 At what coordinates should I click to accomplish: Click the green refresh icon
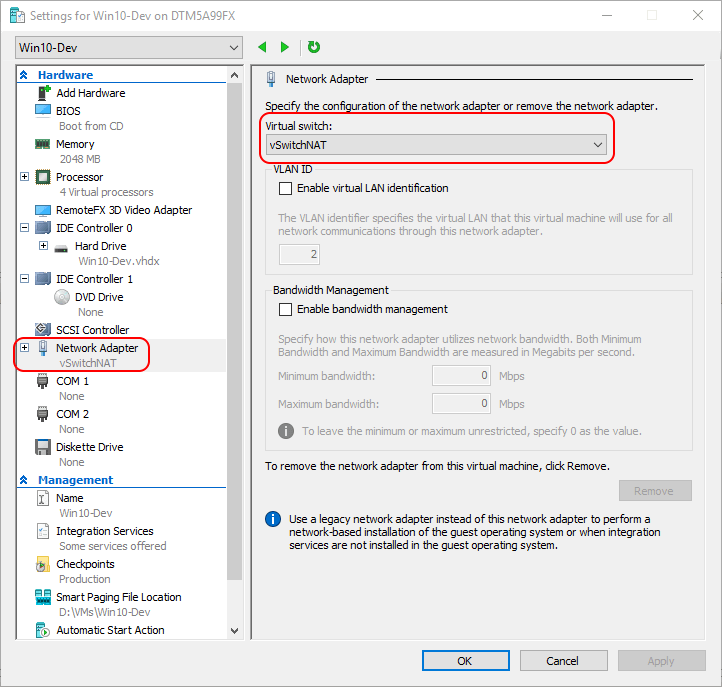coord(314,47)
